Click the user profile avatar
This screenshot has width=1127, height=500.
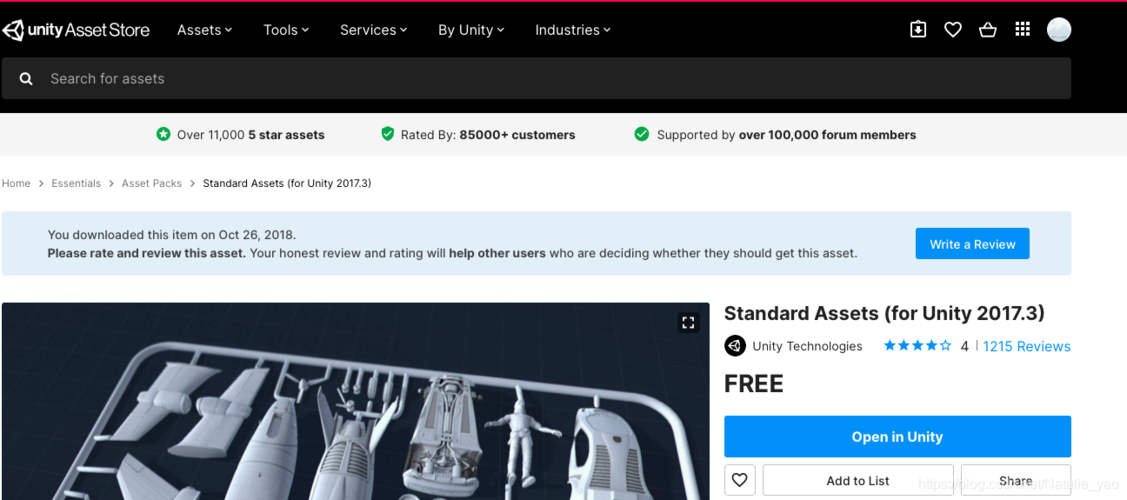[x=1059, y=29]
